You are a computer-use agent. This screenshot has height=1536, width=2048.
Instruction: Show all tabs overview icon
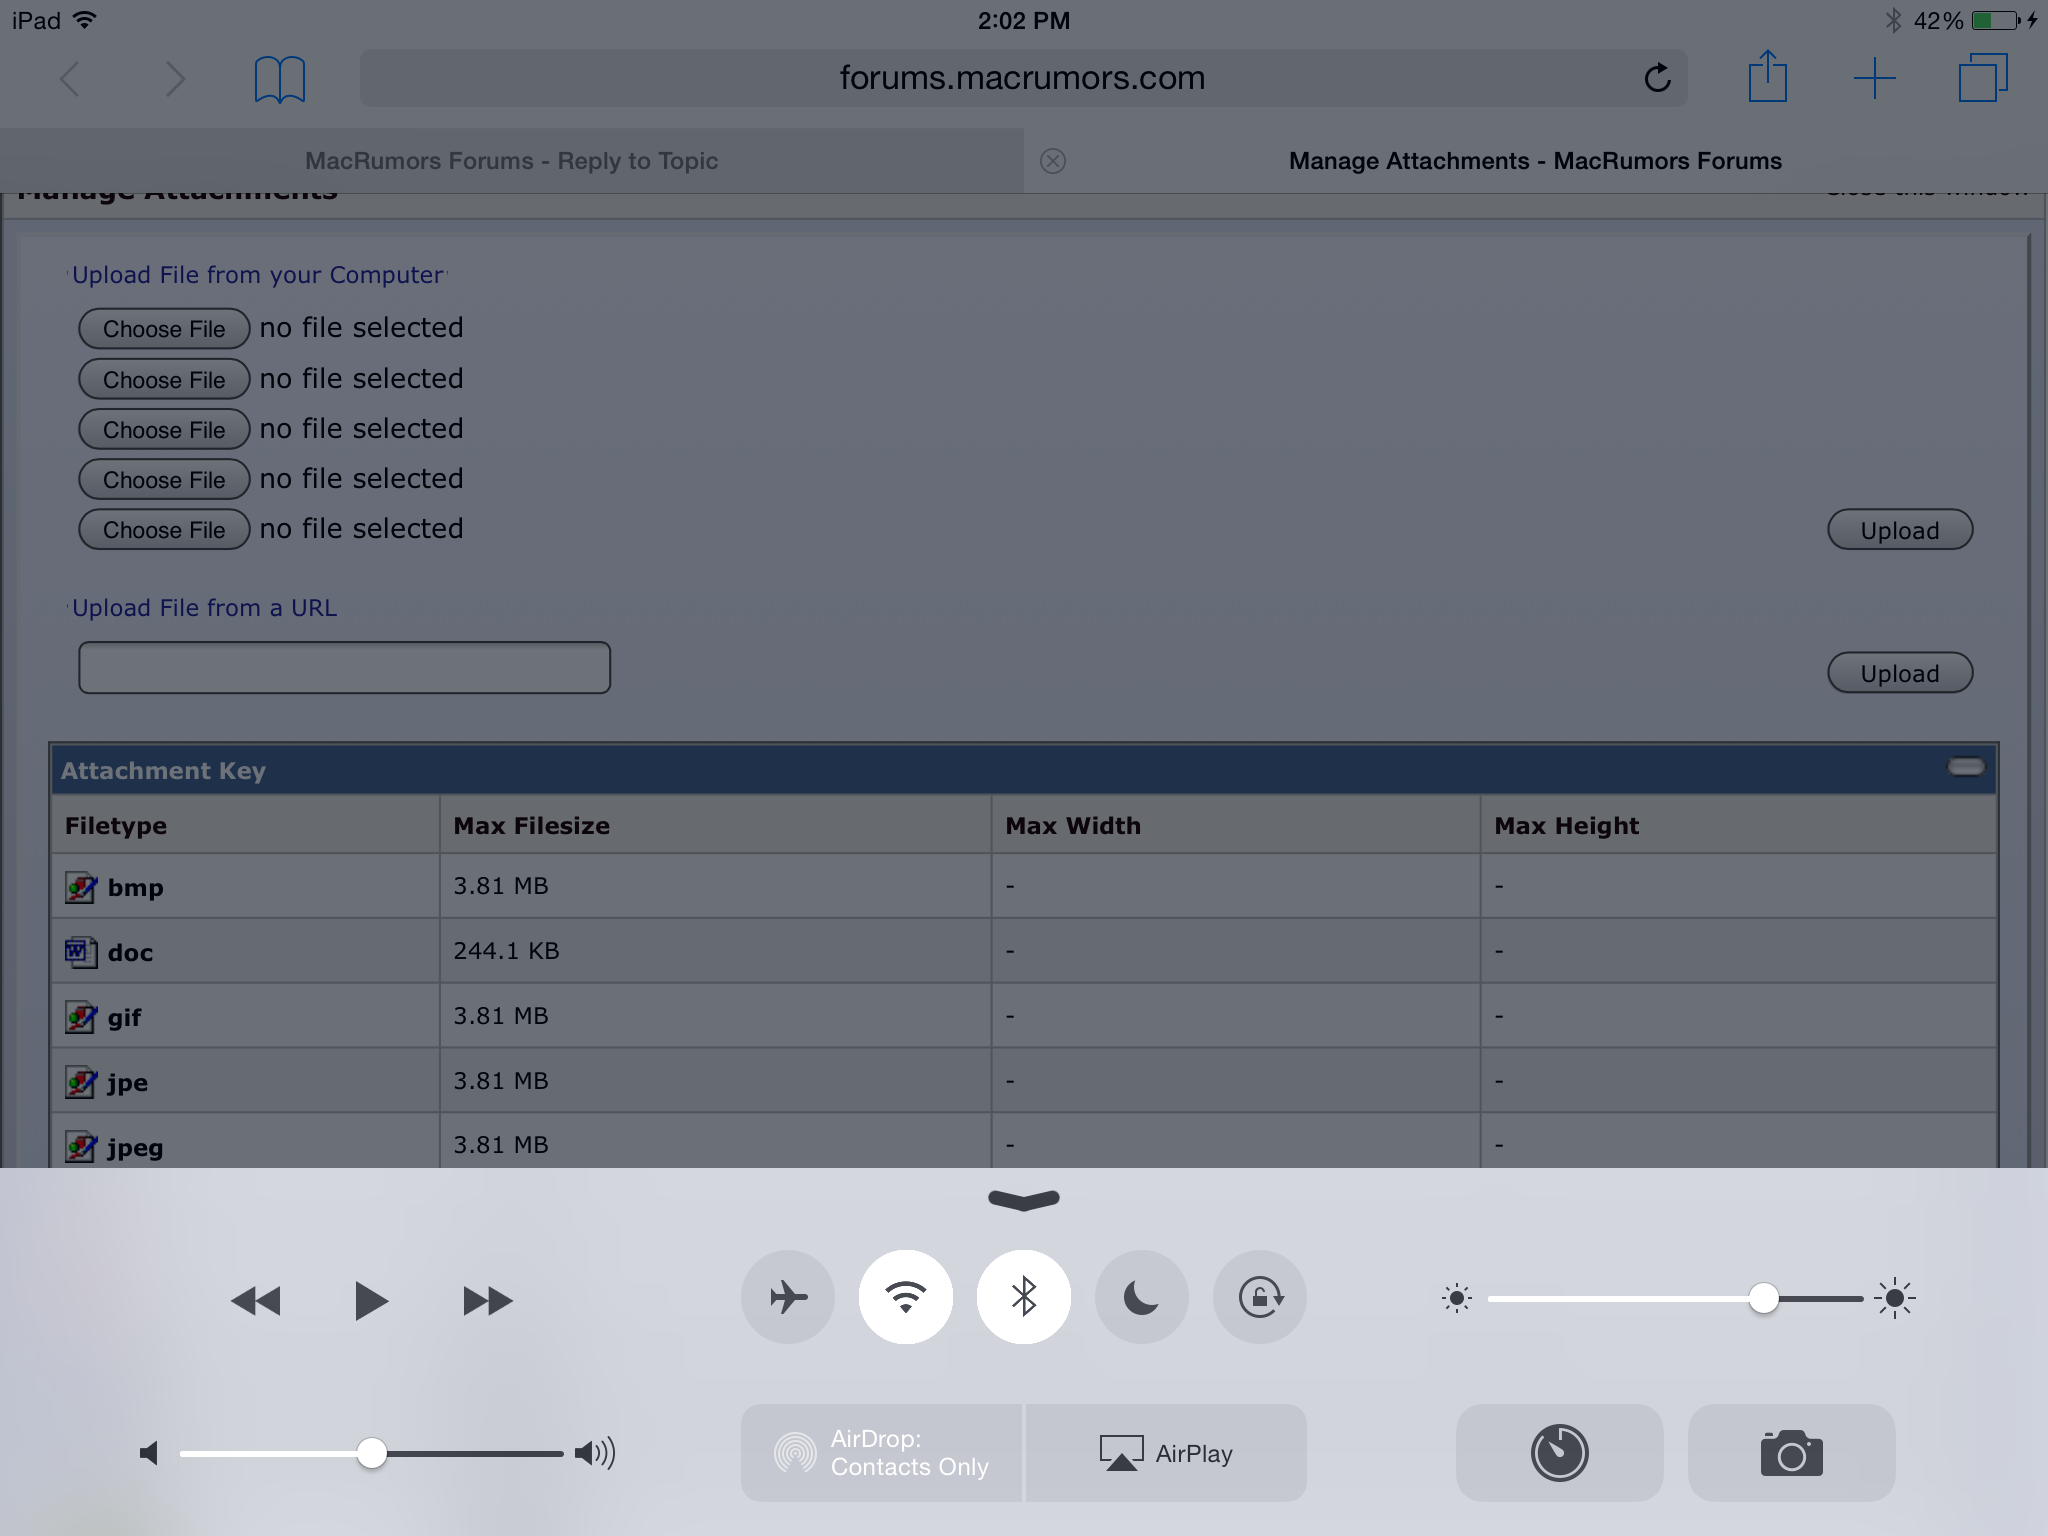click(x=1982, y=78)
